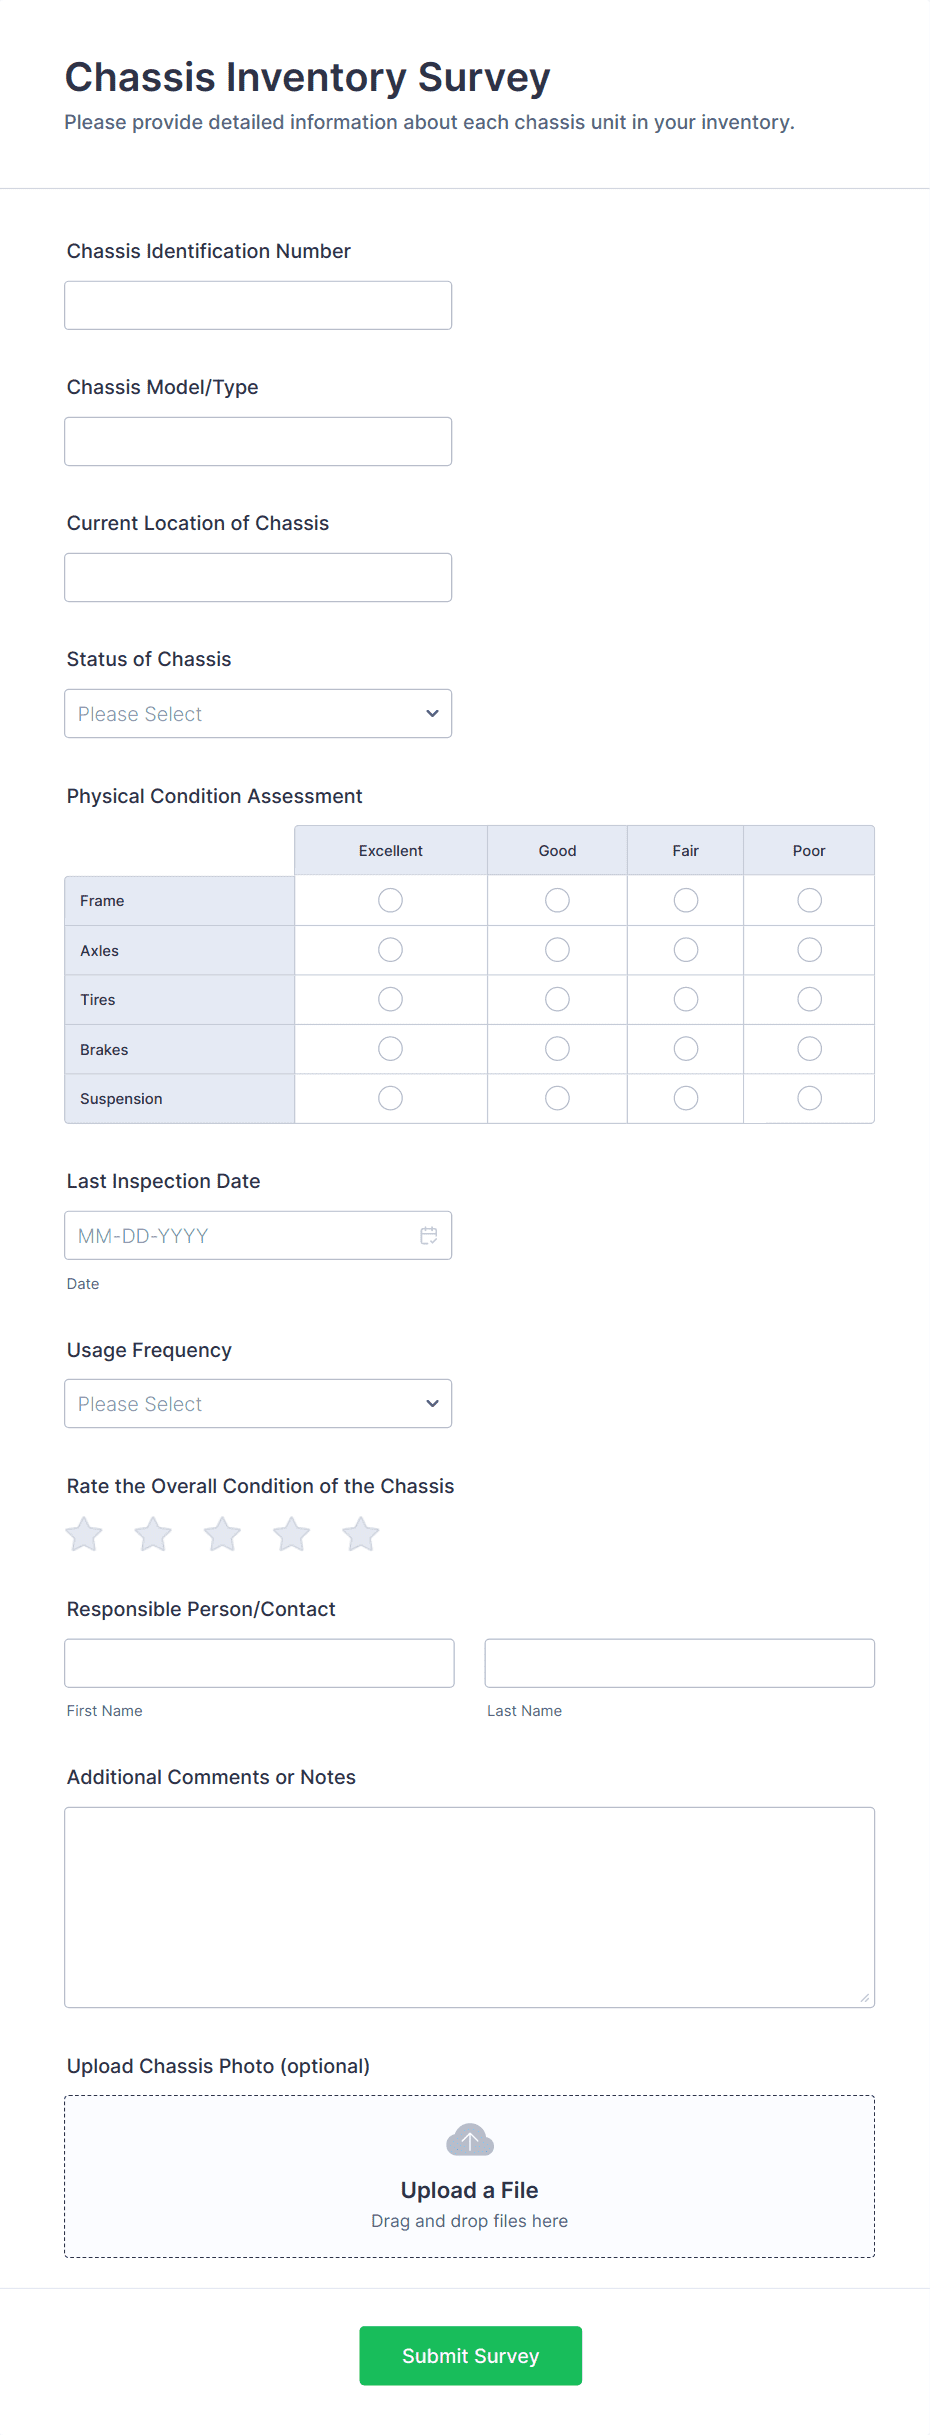Click the Submit Survey button
The width and height of the screenshot is (930, 2435).
click(470, 2356)
